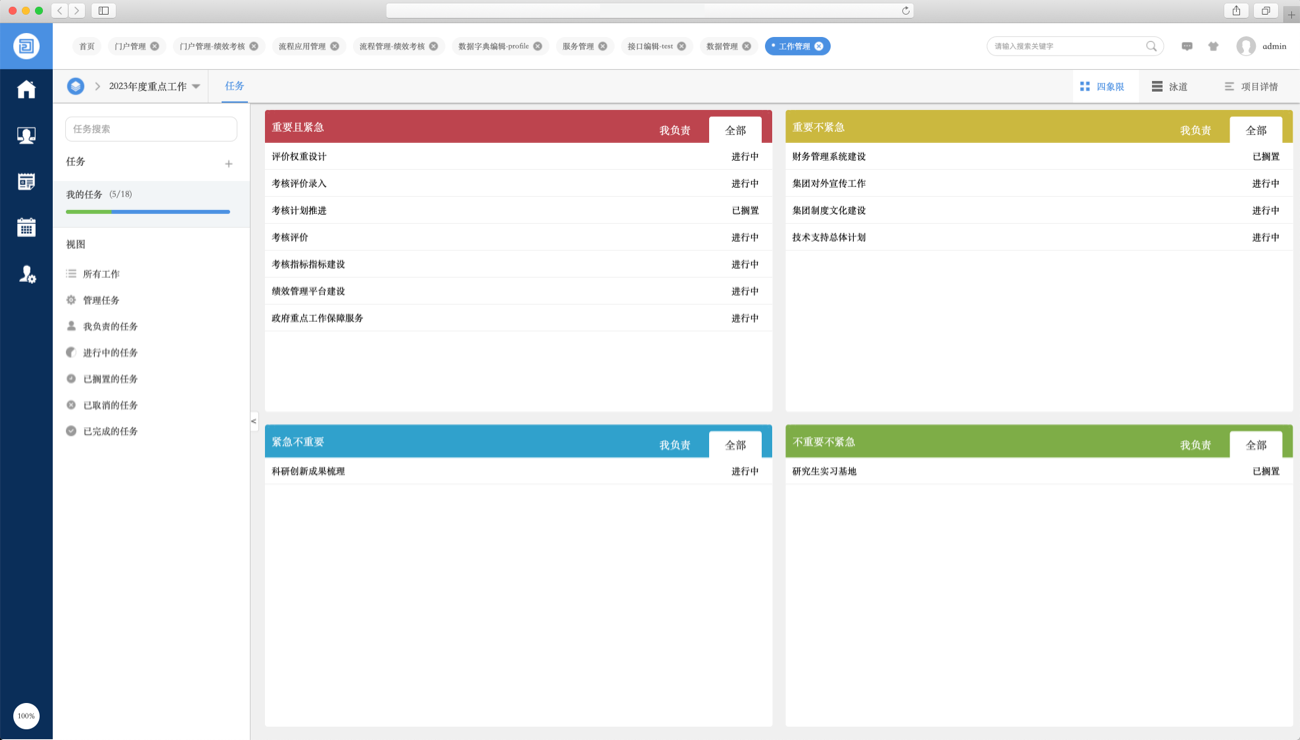Click the messages icon beside the search box

click(1187, 46)
